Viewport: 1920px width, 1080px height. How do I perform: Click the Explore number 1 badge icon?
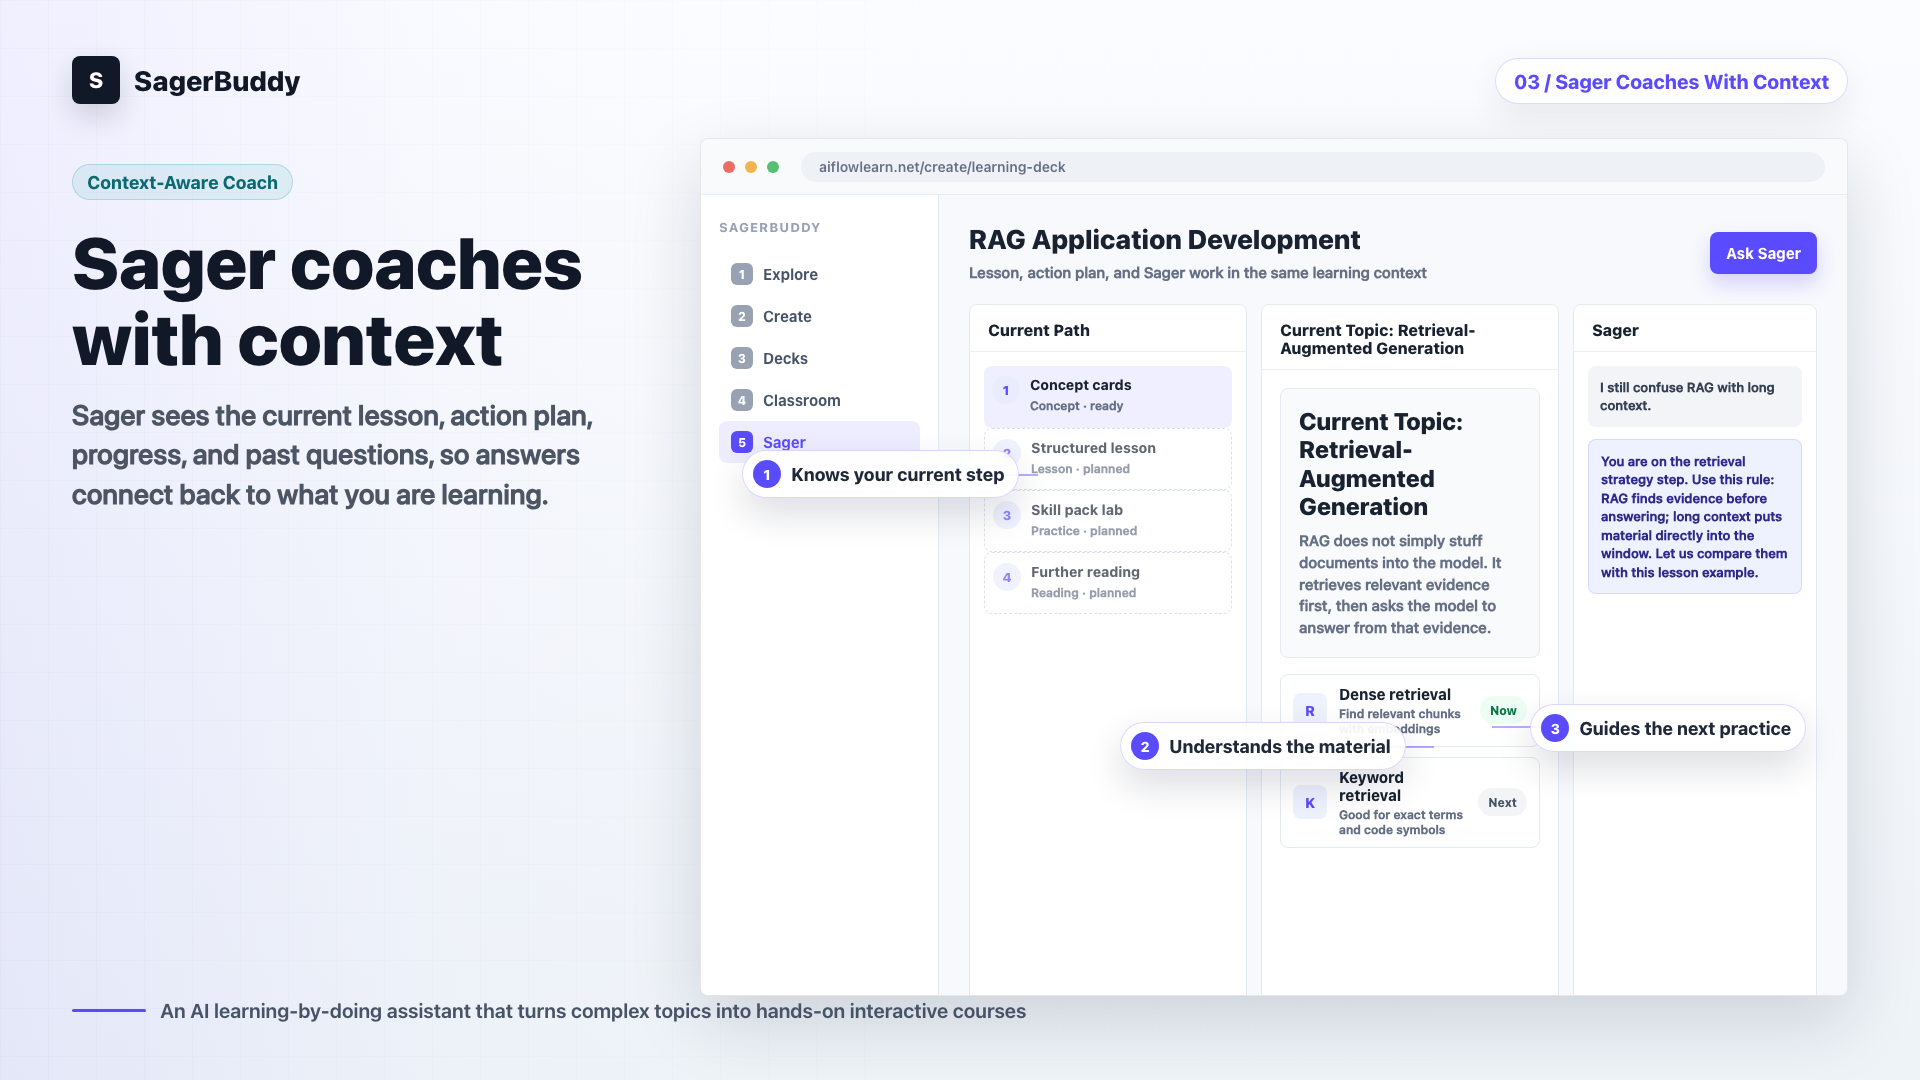[x=741, y=274]
